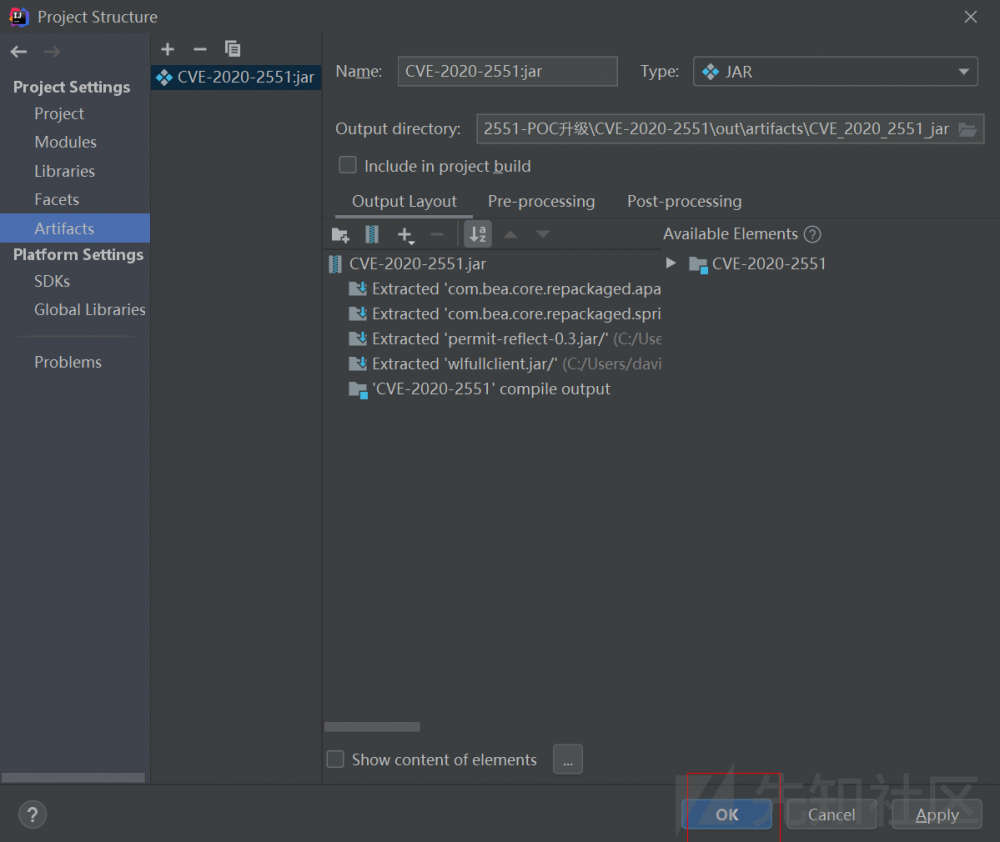
Task: Add a new artifact with plus icon
Action: tap(168, 49)
